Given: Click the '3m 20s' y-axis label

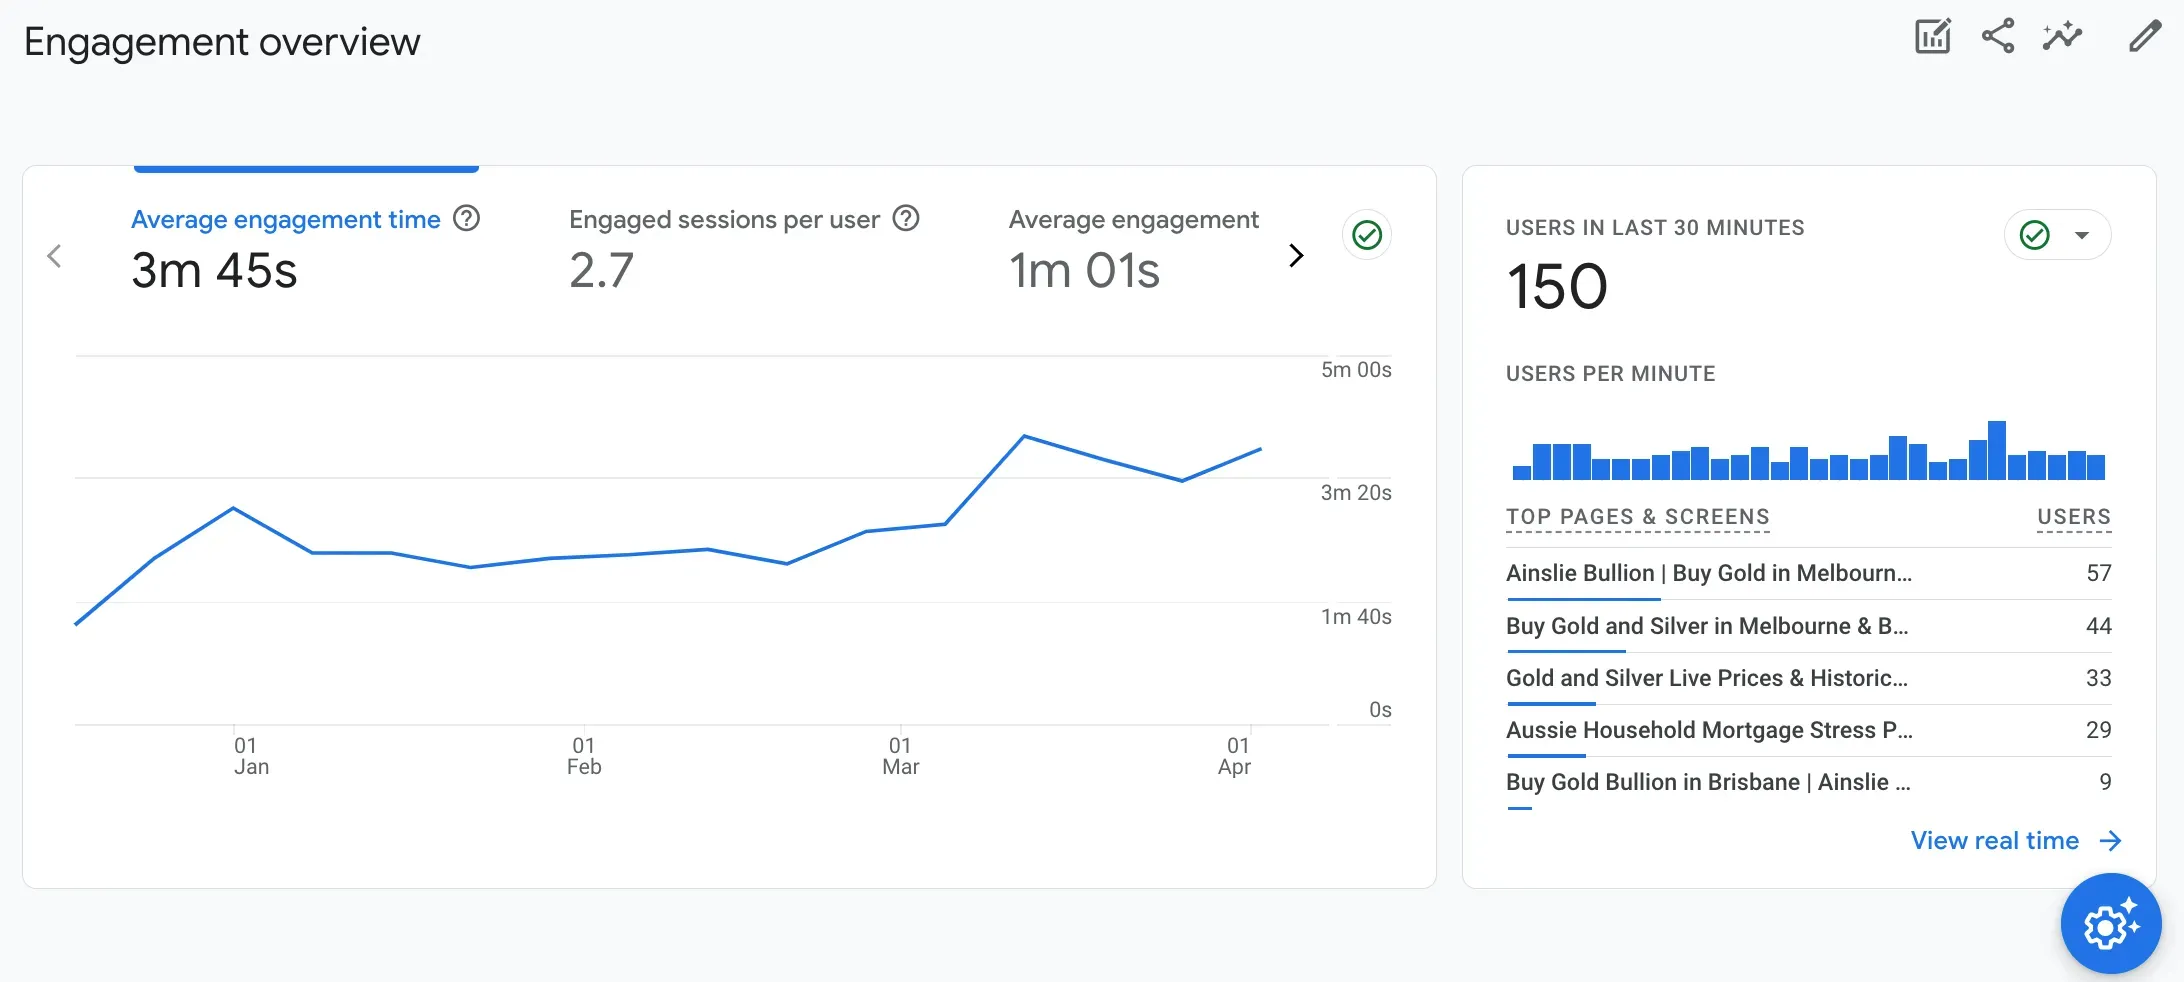Looking at the screenshot, I should (x=1356, y=493).
